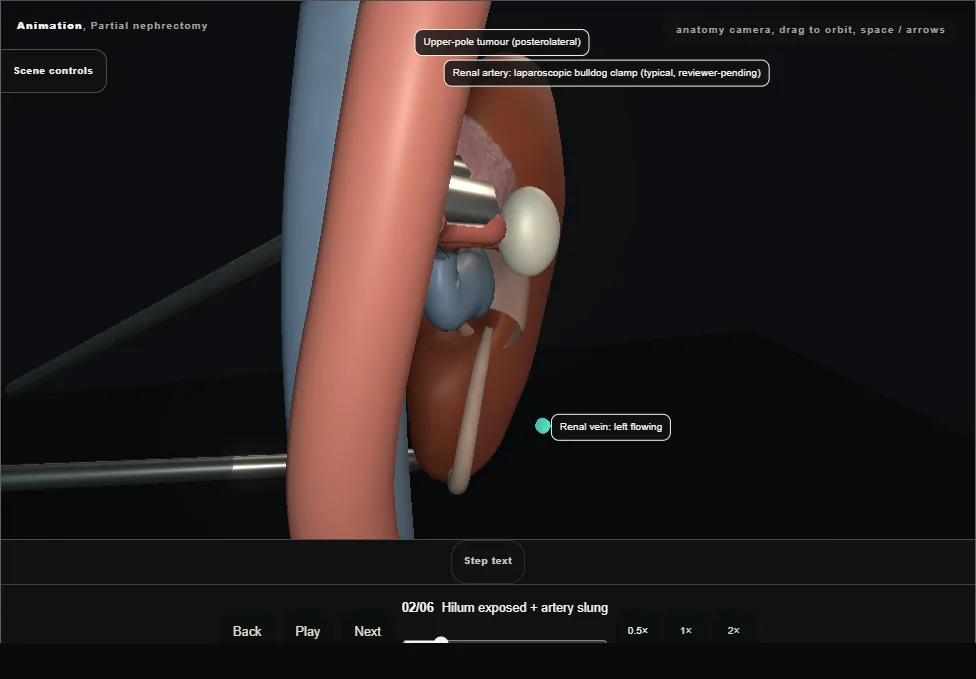Click the anatomy camera hint text
This screenshot has width=976, height=679.
point(810,30)
